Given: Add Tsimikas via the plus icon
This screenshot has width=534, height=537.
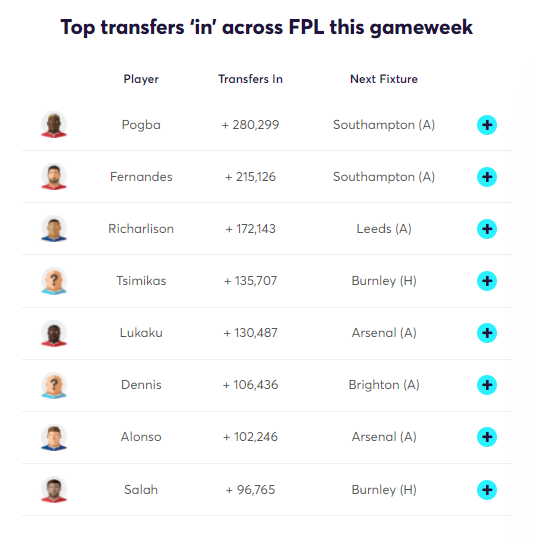Looking at the screenshot, I should click(487, 281).
